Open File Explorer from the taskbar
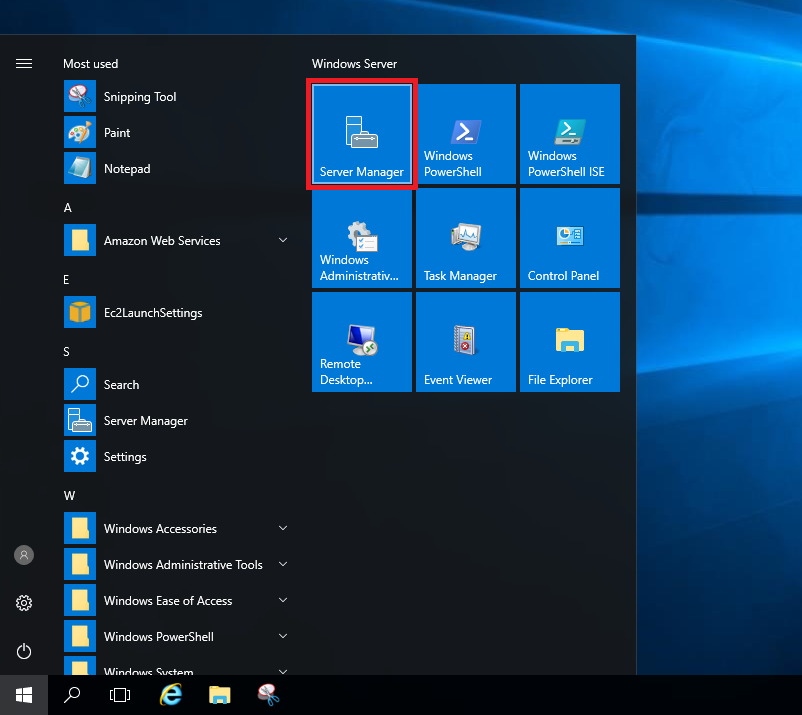This screenshot has width=802, height=715. [219, 695]
